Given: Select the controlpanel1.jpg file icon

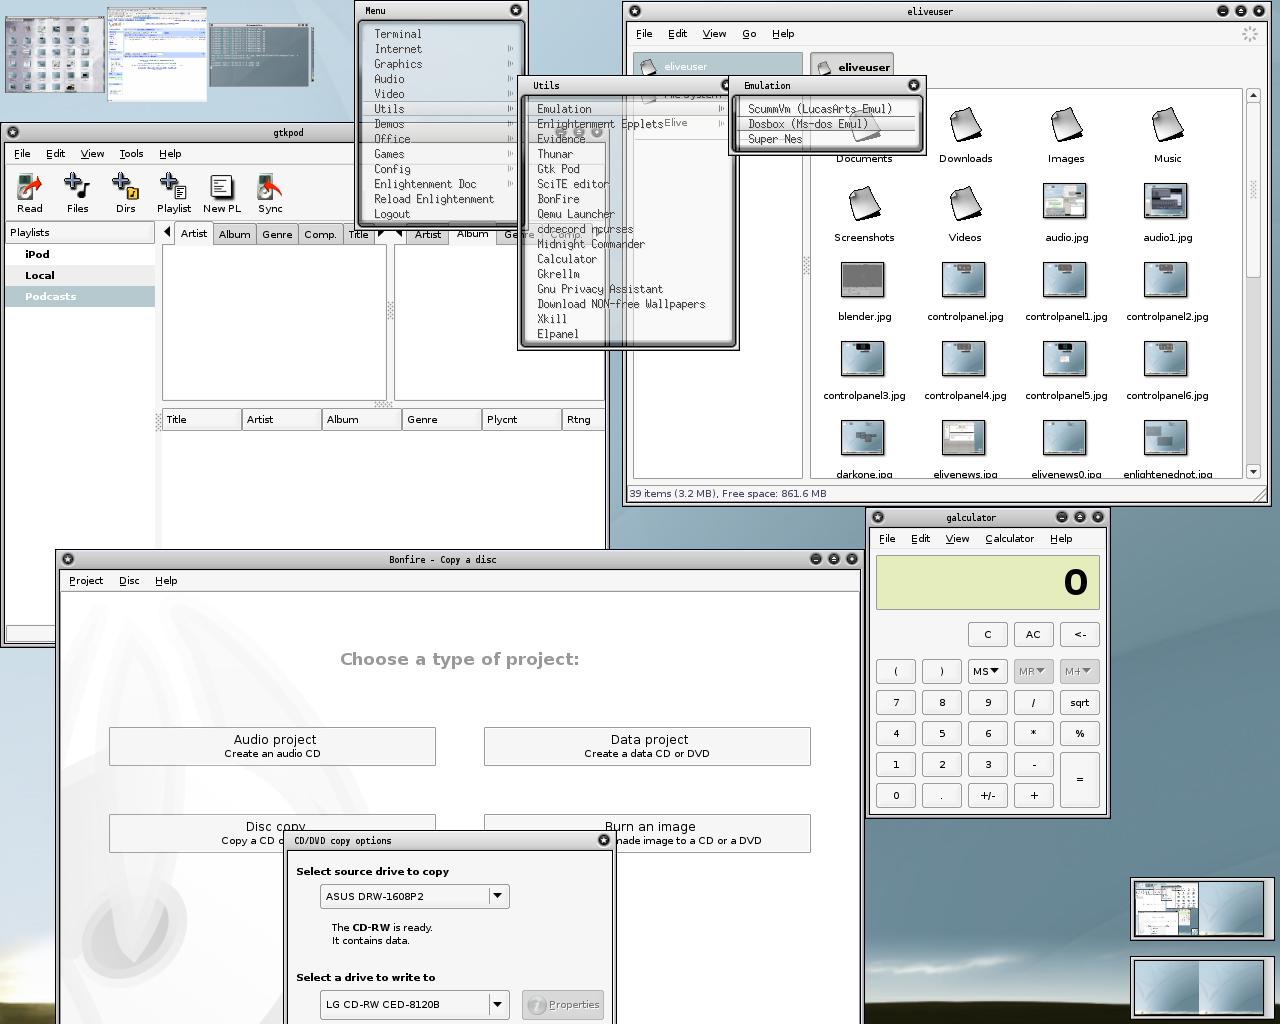Looking at the screenshot, I should 1065,280.
